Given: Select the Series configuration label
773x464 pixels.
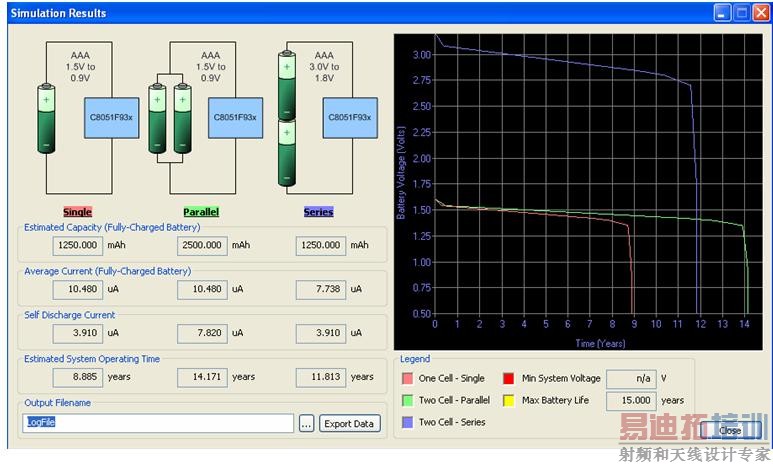Looking at the screenshot, I should point(318,212).
